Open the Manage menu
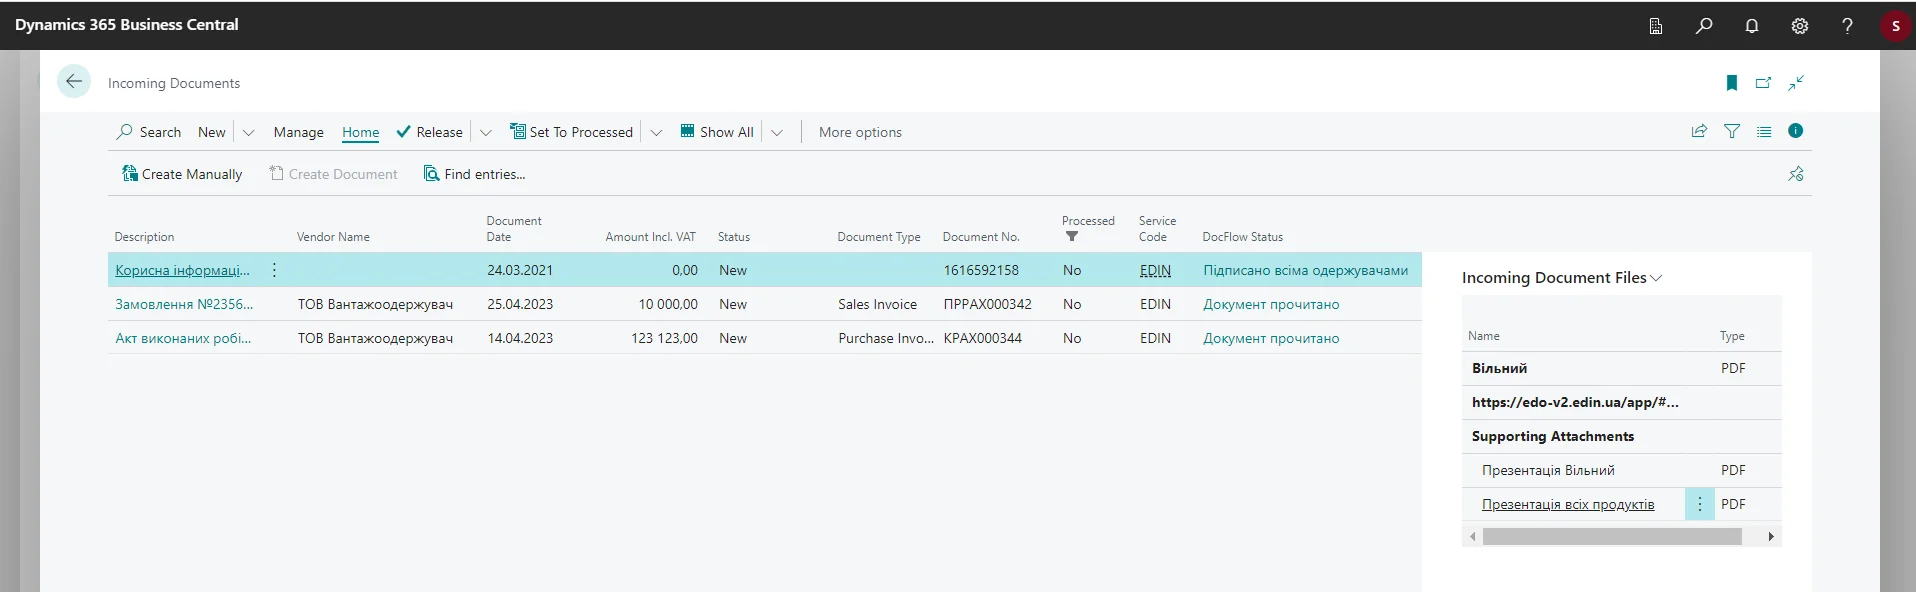Screen dimensions: 1916x592 pos(298,132)
